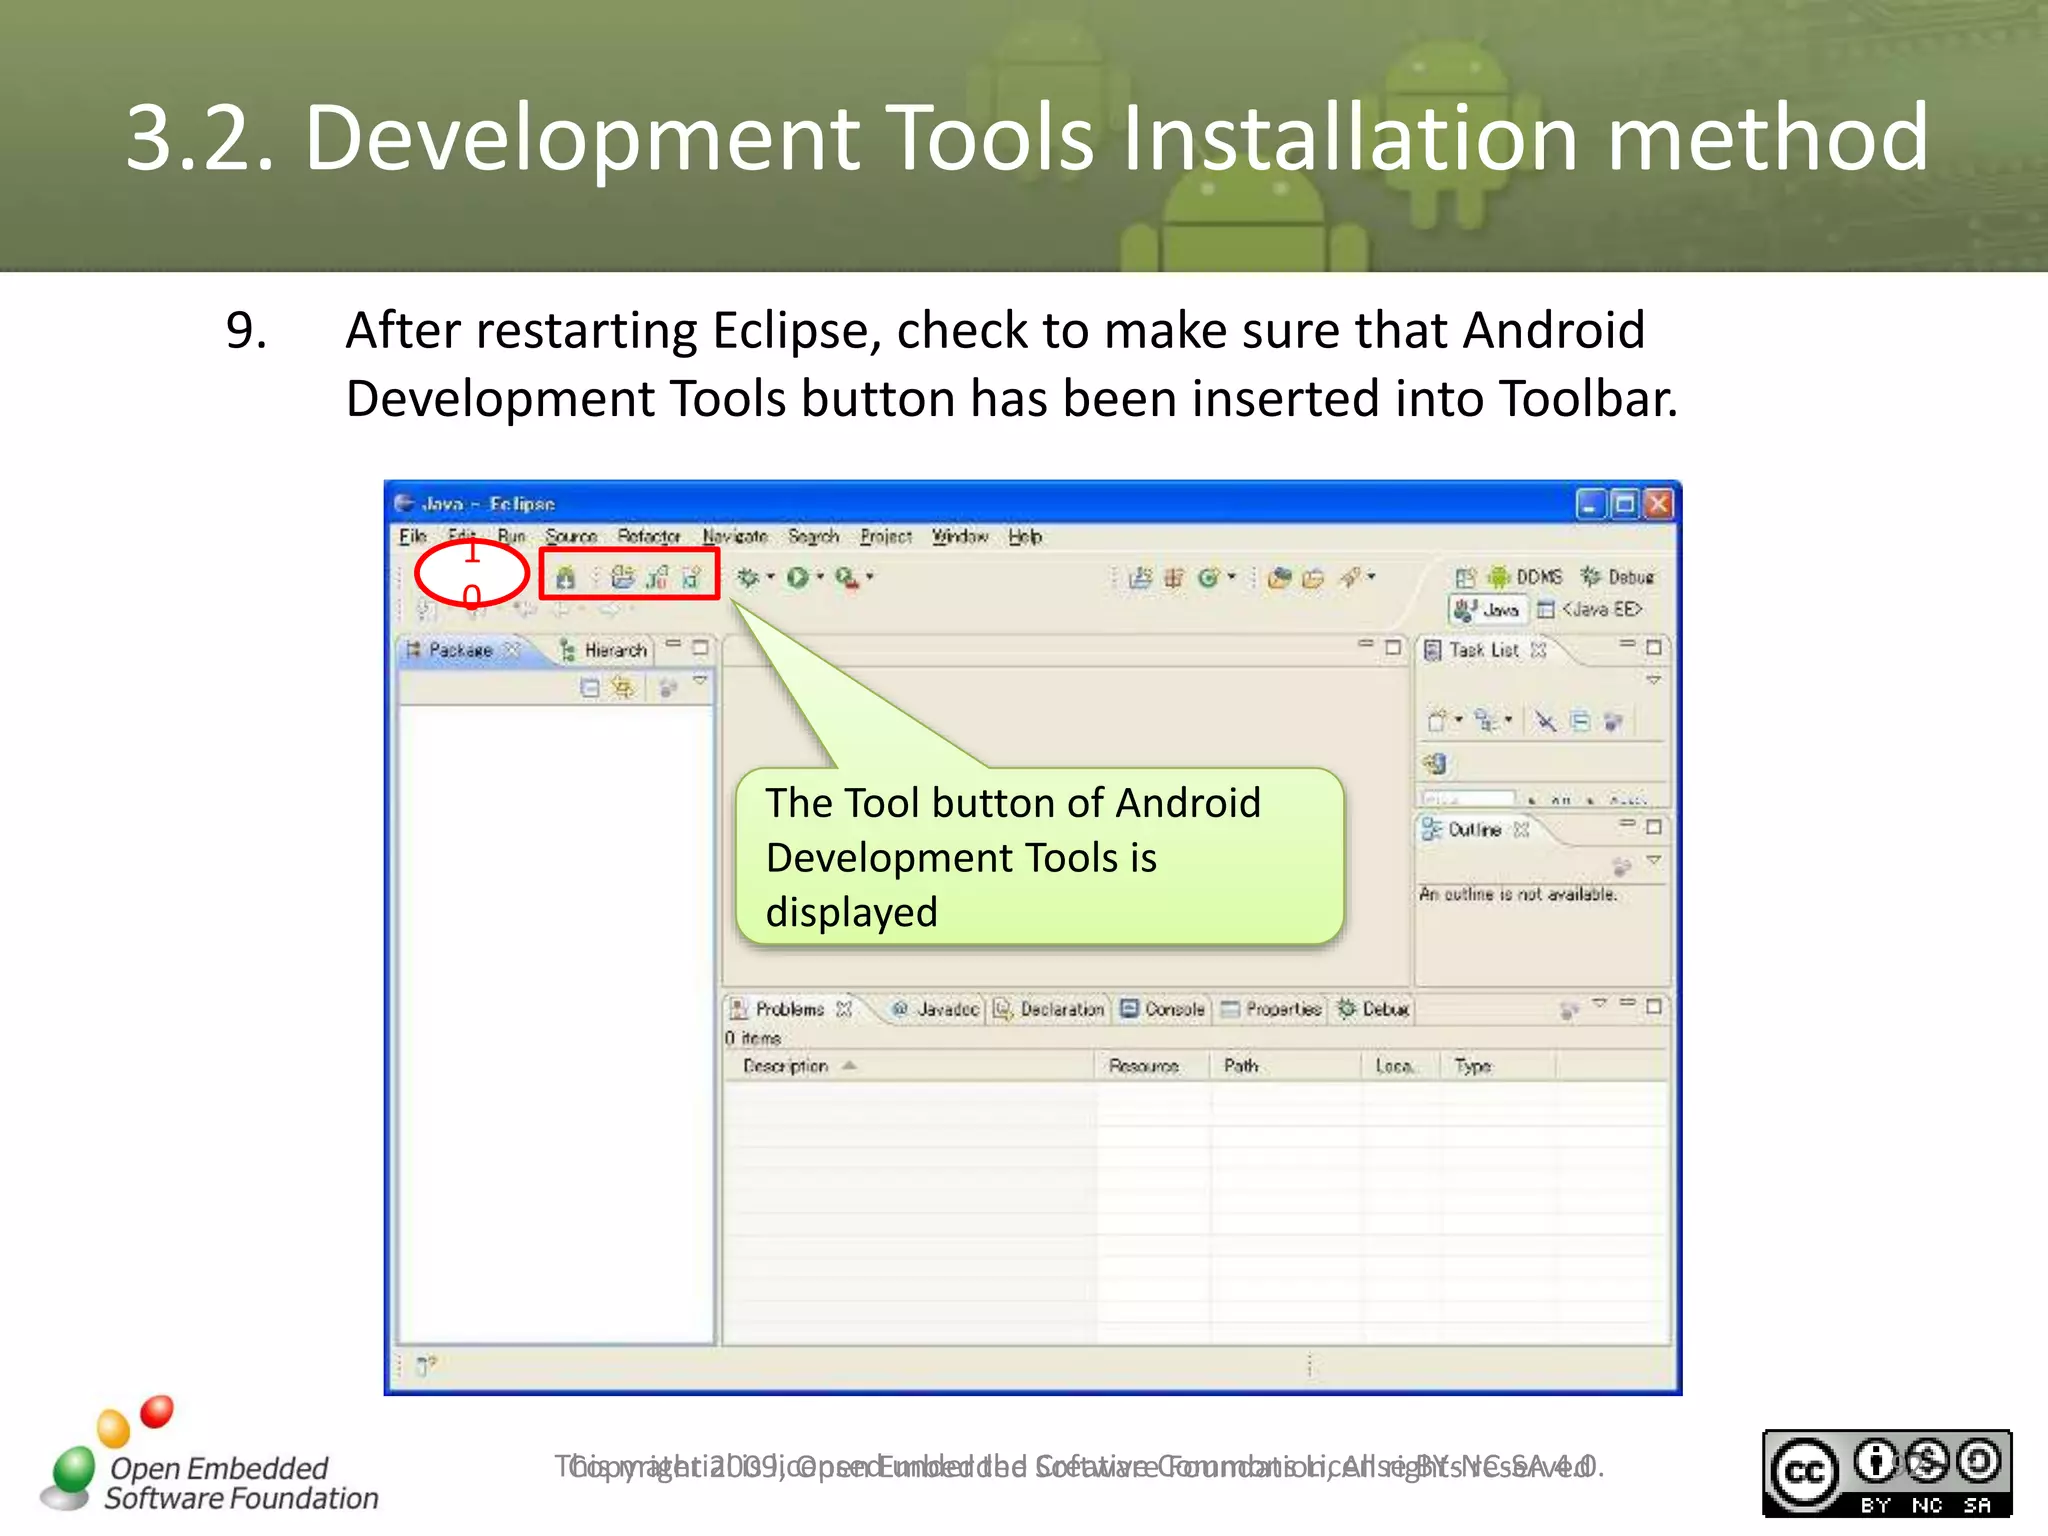Screen dimensions: 2048x1536
Task: Select the Declaration tab
Action: point(1049,1009)
